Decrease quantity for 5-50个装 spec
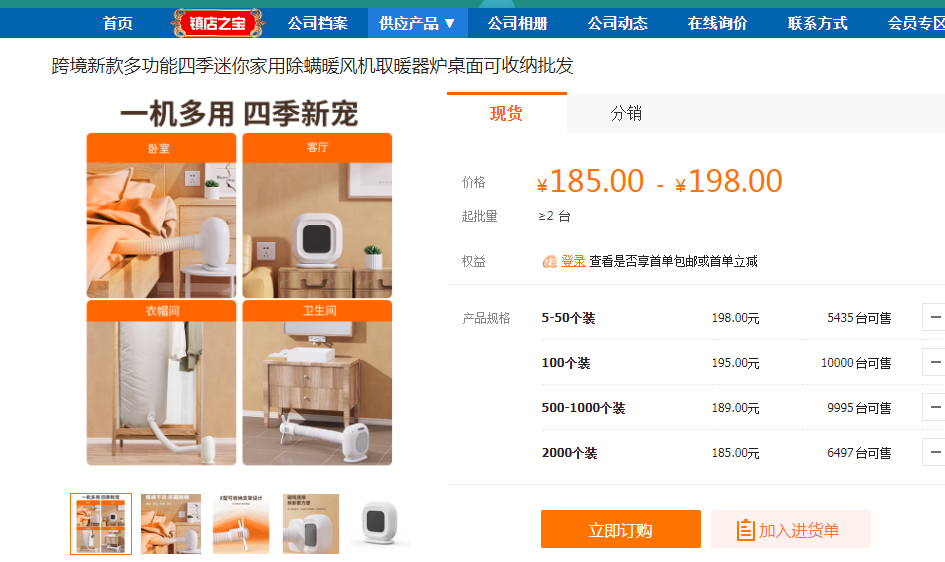 [935, 317]
